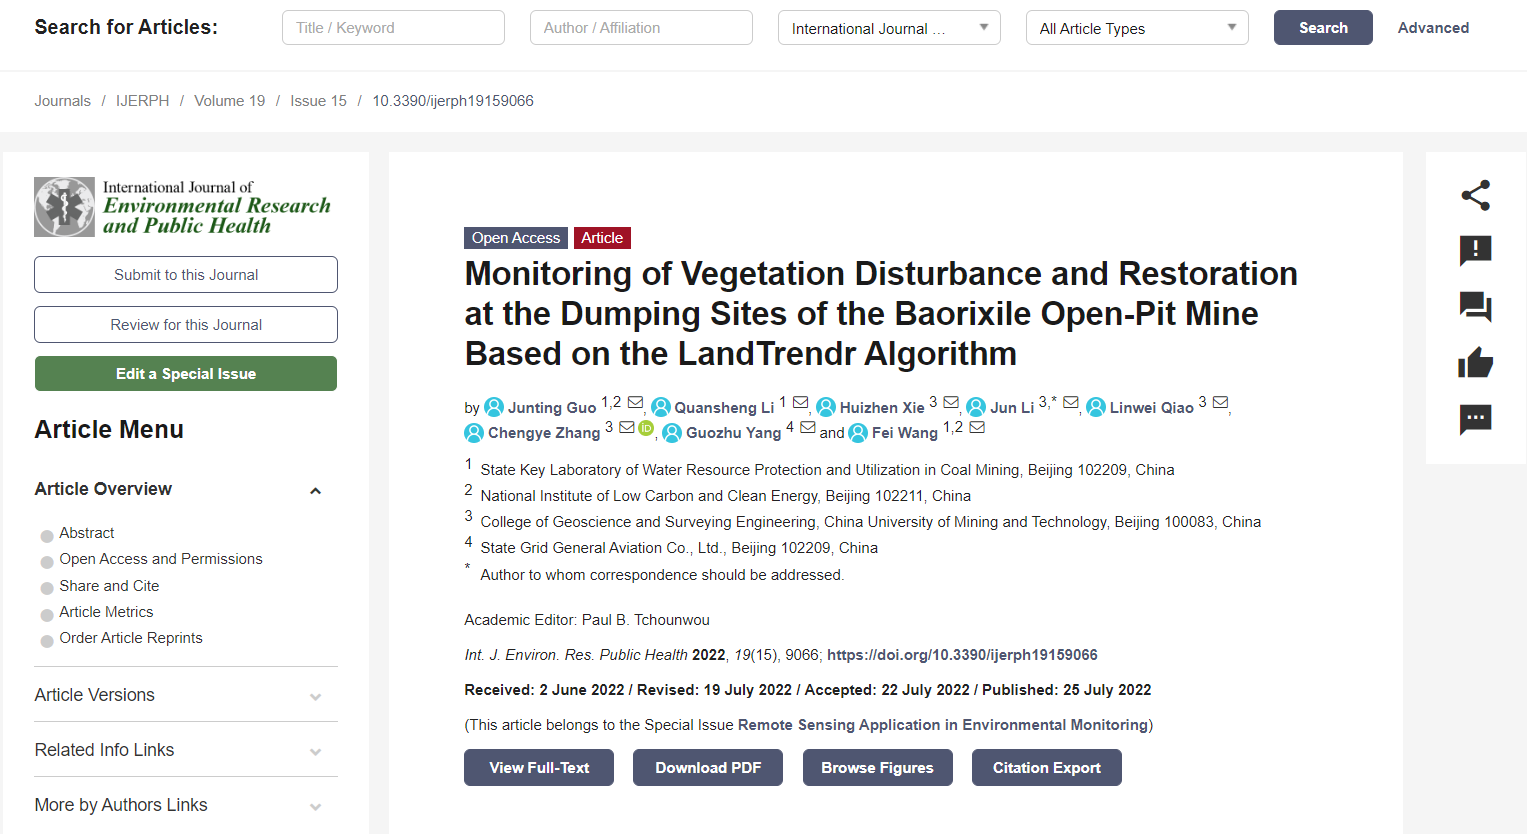Image resolution: width=1527 pixels, height=834 pixels.
Task: Expand the Article Versions section
Action: click(x=186, y=695)
